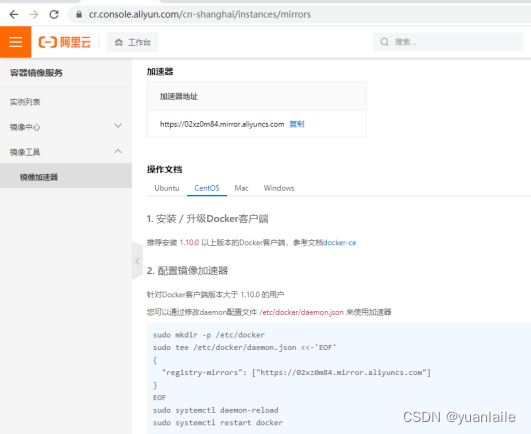Viewport: 531px width, 434px height.
Task: Click the browser back arrow
Action: click(14, 14)
